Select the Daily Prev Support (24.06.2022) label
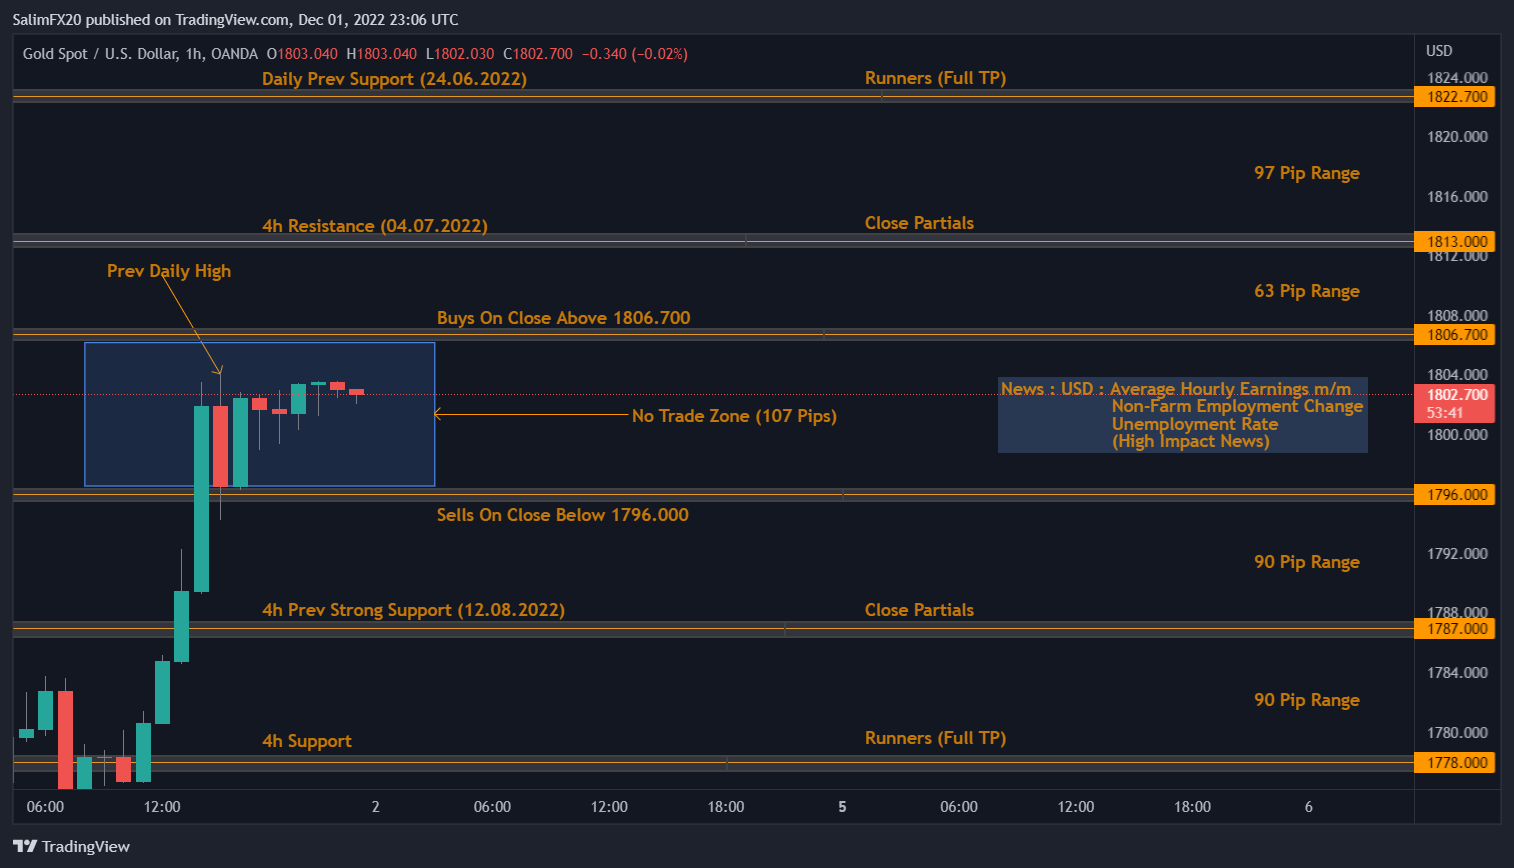Image resolution: width=1514 pixels, height=868 pixels. point(394,79)
